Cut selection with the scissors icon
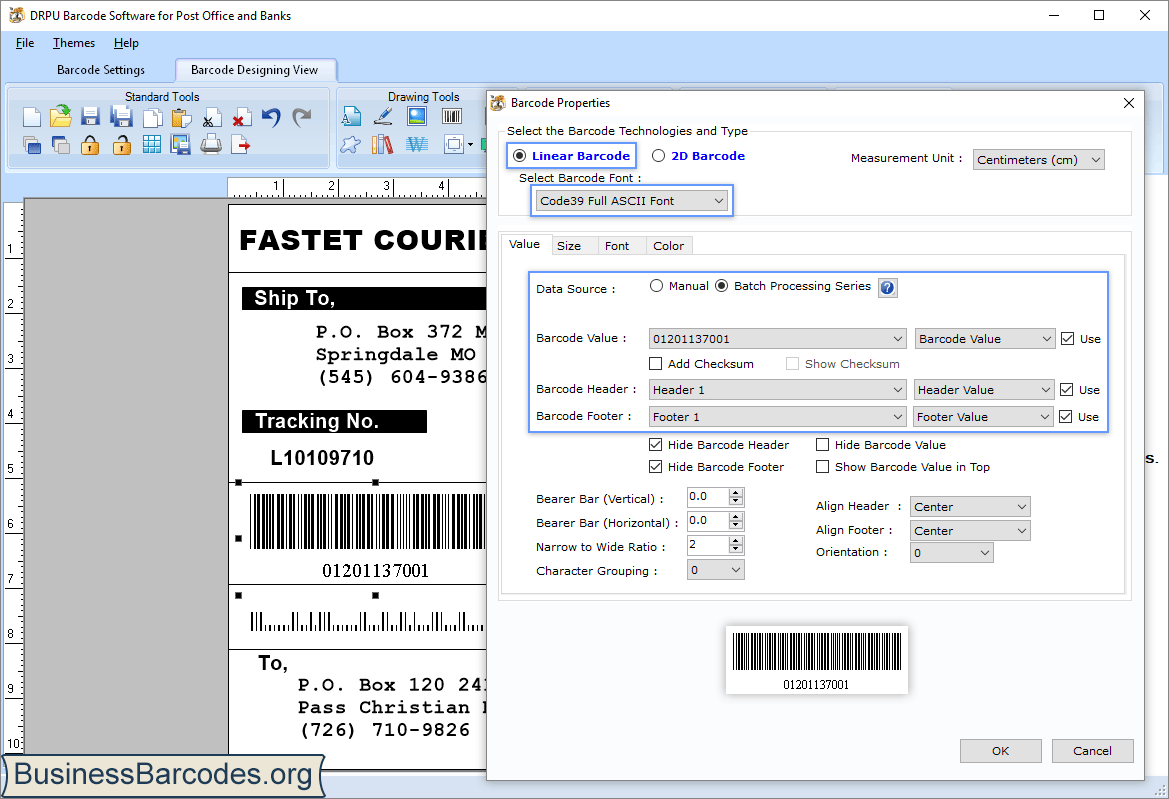Viewport: 1169px width, 799px height. 211,118
